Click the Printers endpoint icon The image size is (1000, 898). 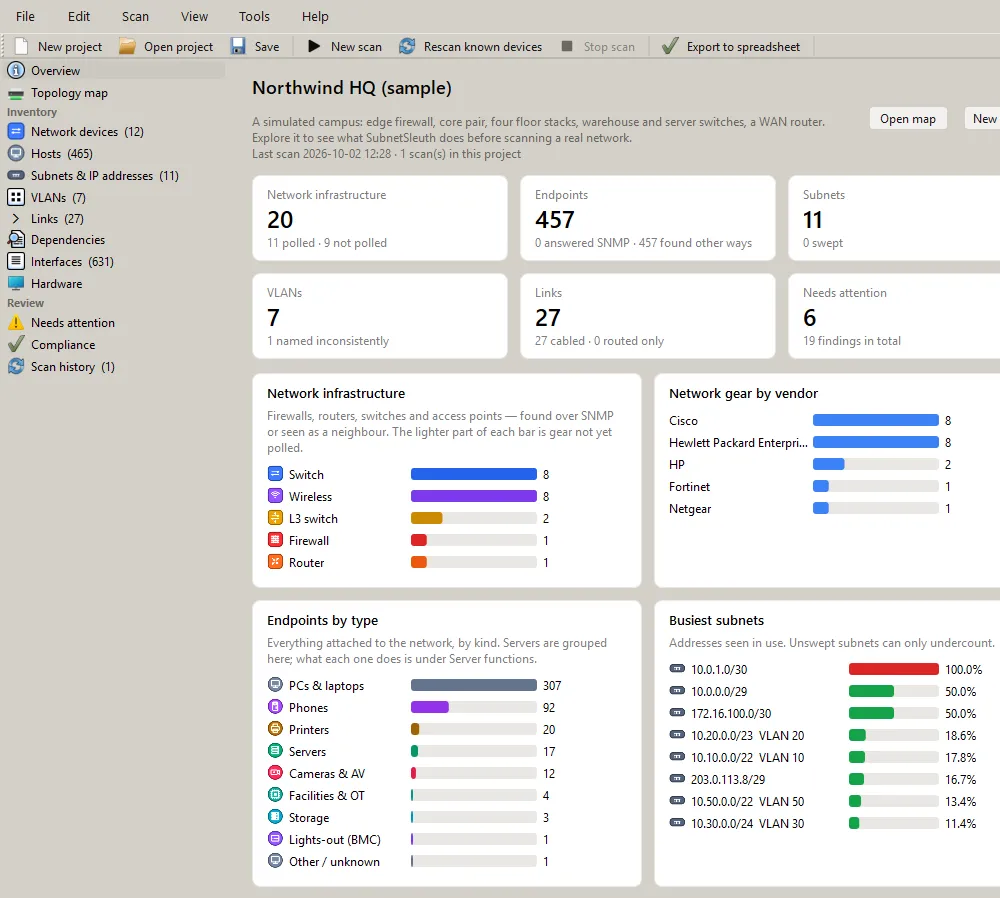tap(275, 728)
